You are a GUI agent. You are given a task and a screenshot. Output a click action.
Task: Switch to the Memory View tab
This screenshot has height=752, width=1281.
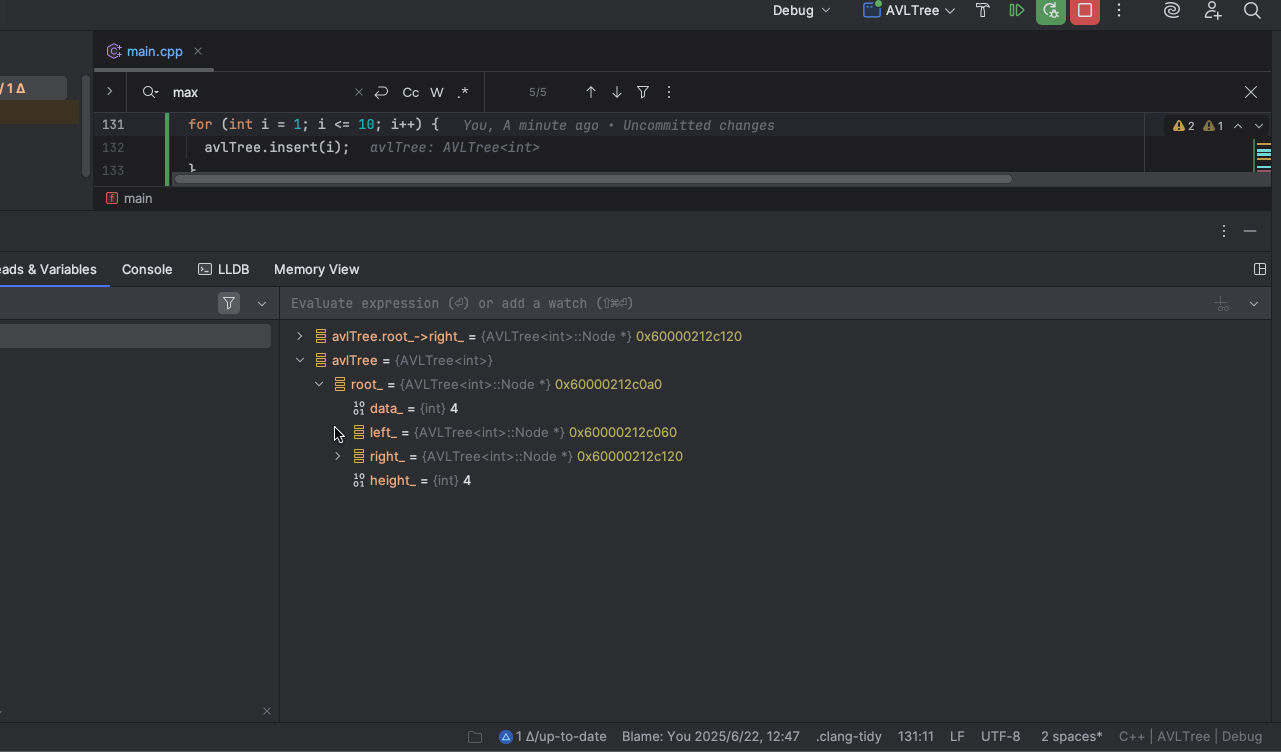pos(316,270)
